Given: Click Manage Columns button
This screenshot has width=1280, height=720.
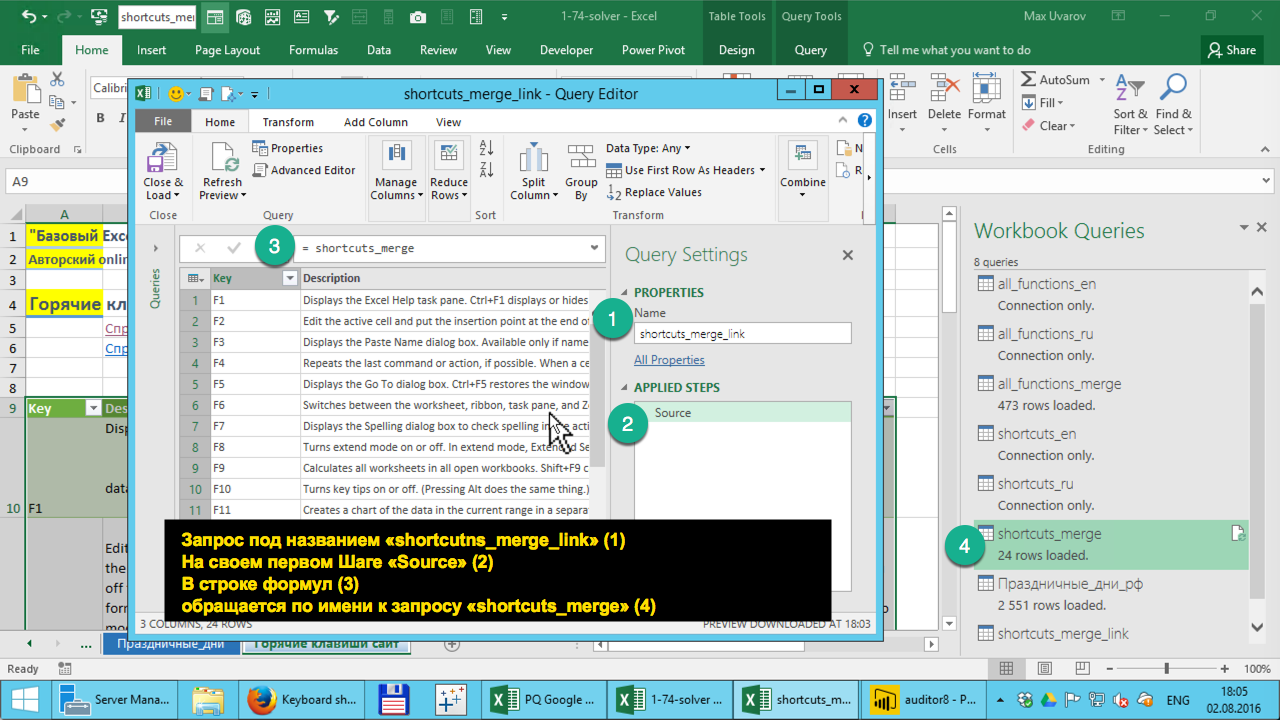Looking at the screenshot, I should 395,172.
